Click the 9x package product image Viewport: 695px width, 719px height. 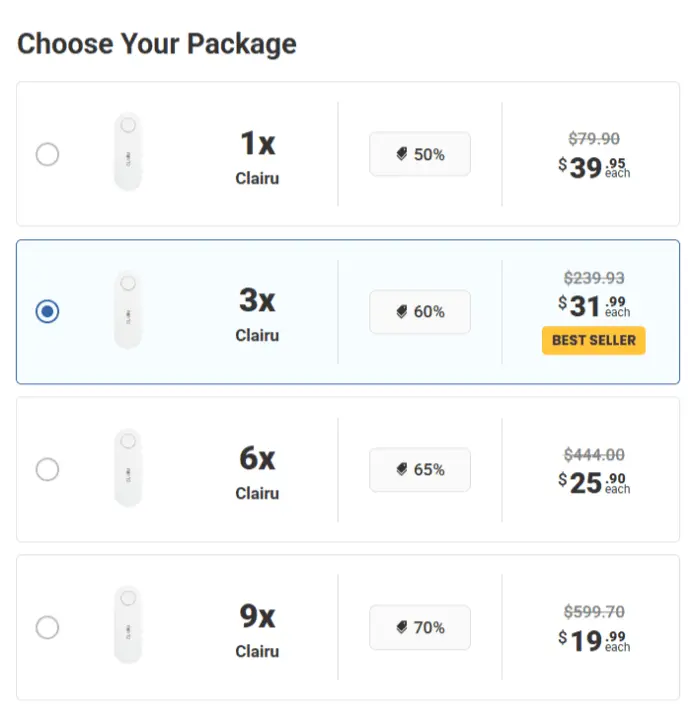128,625
